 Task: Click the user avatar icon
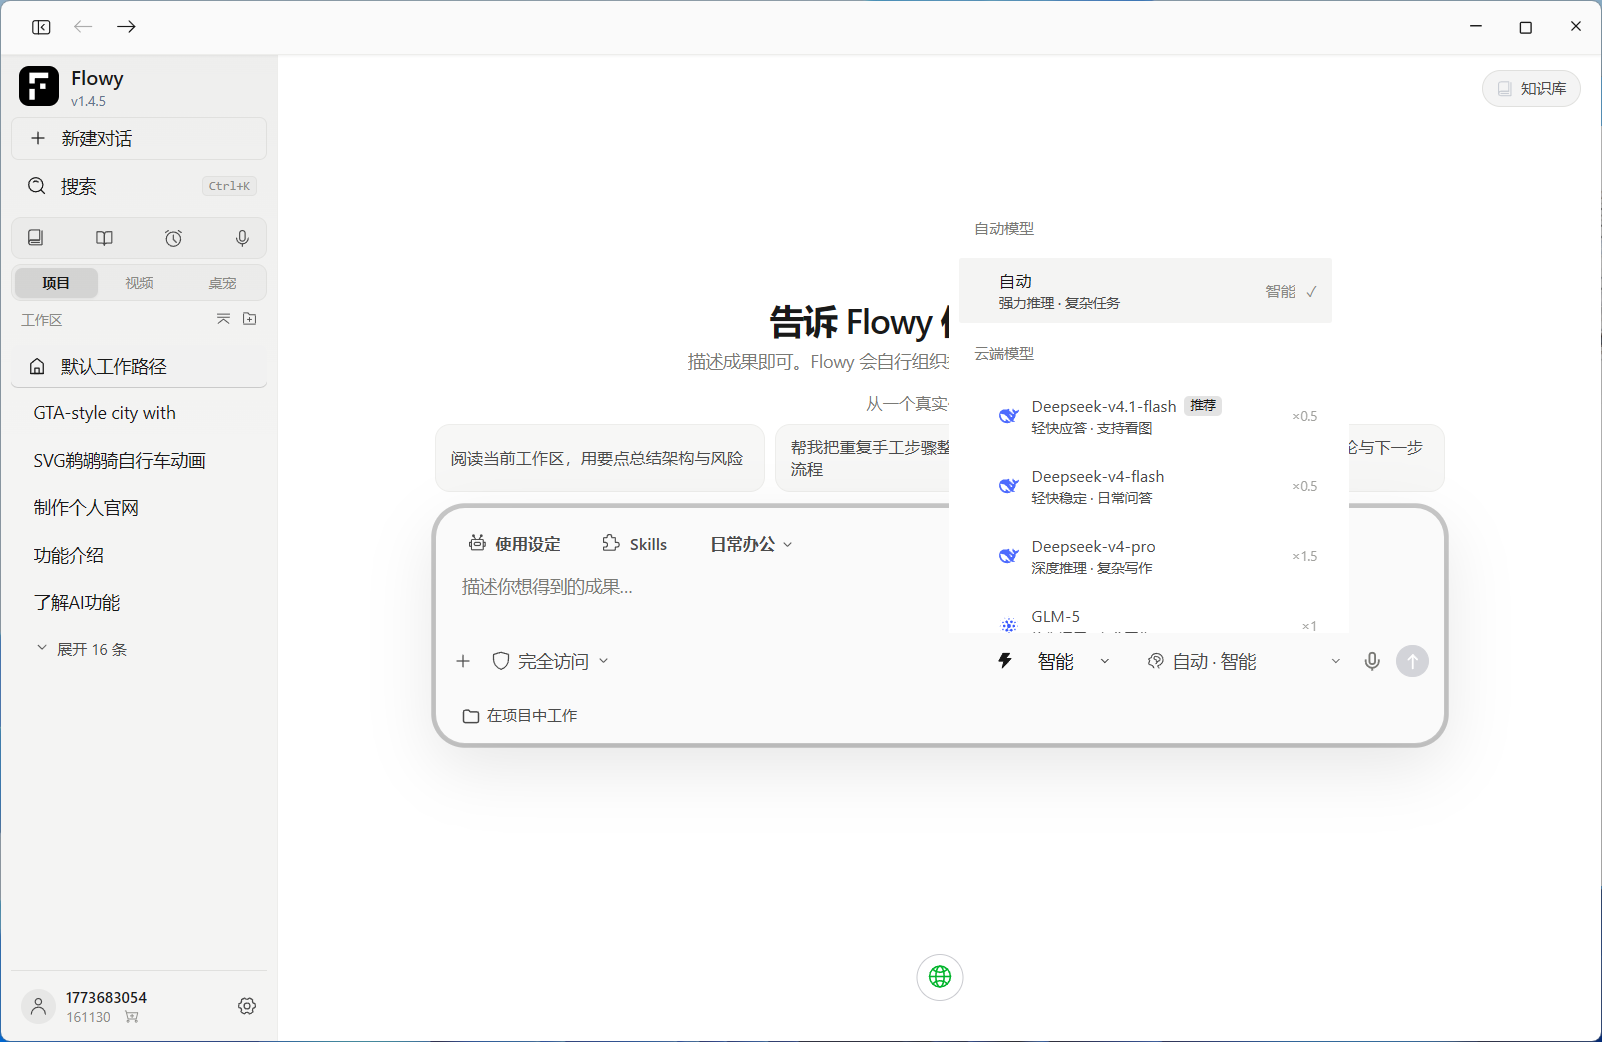pyautogui.click(x=38, y=1006)
